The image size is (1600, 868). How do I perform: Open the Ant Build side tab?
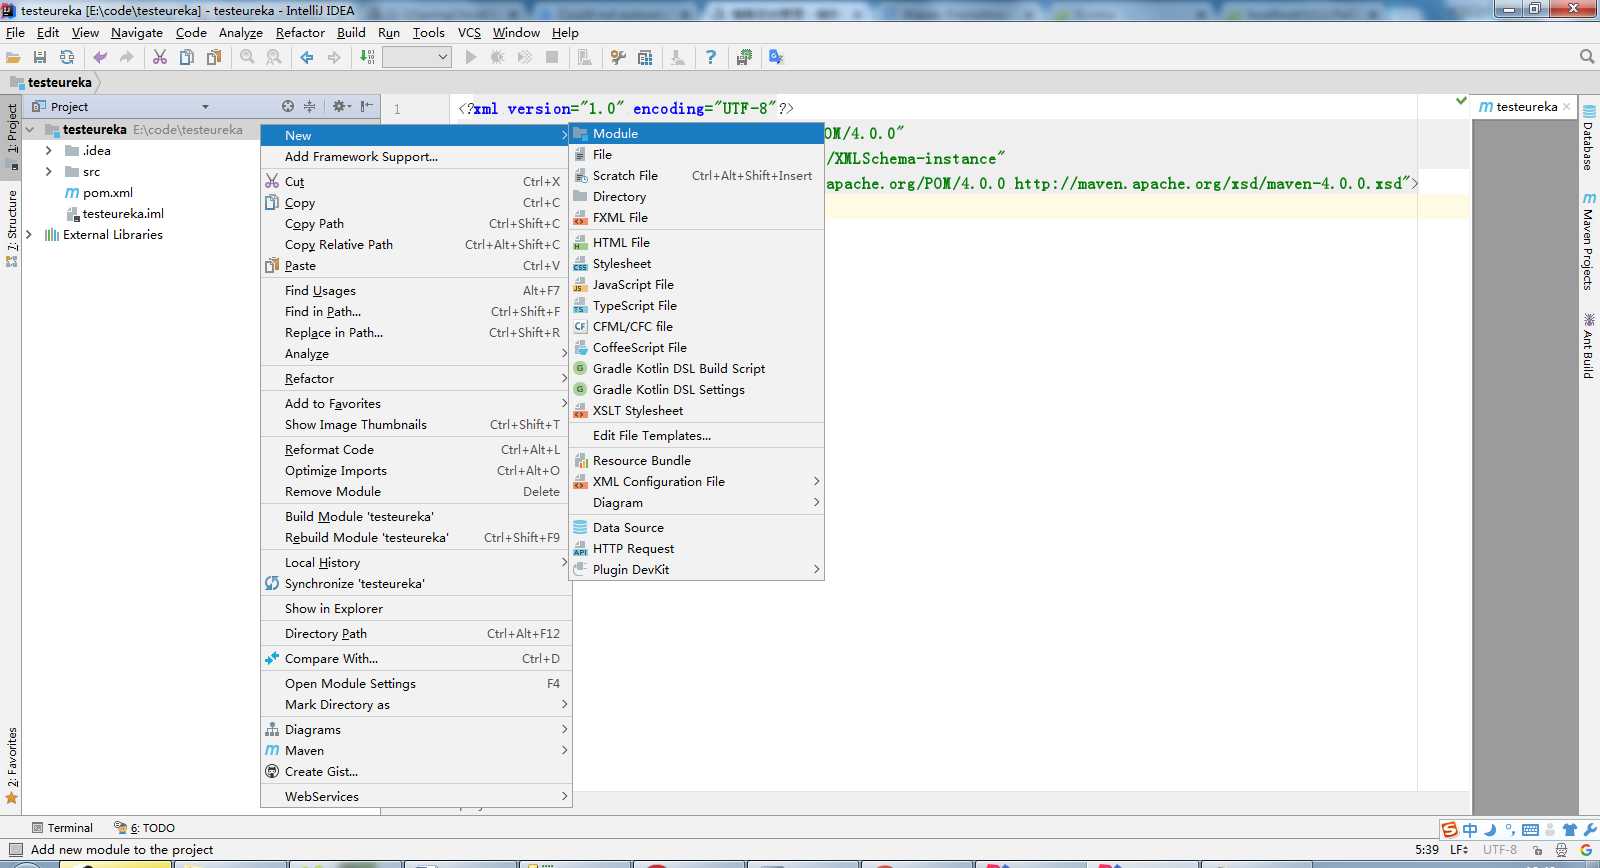[x=1588, y=346]
